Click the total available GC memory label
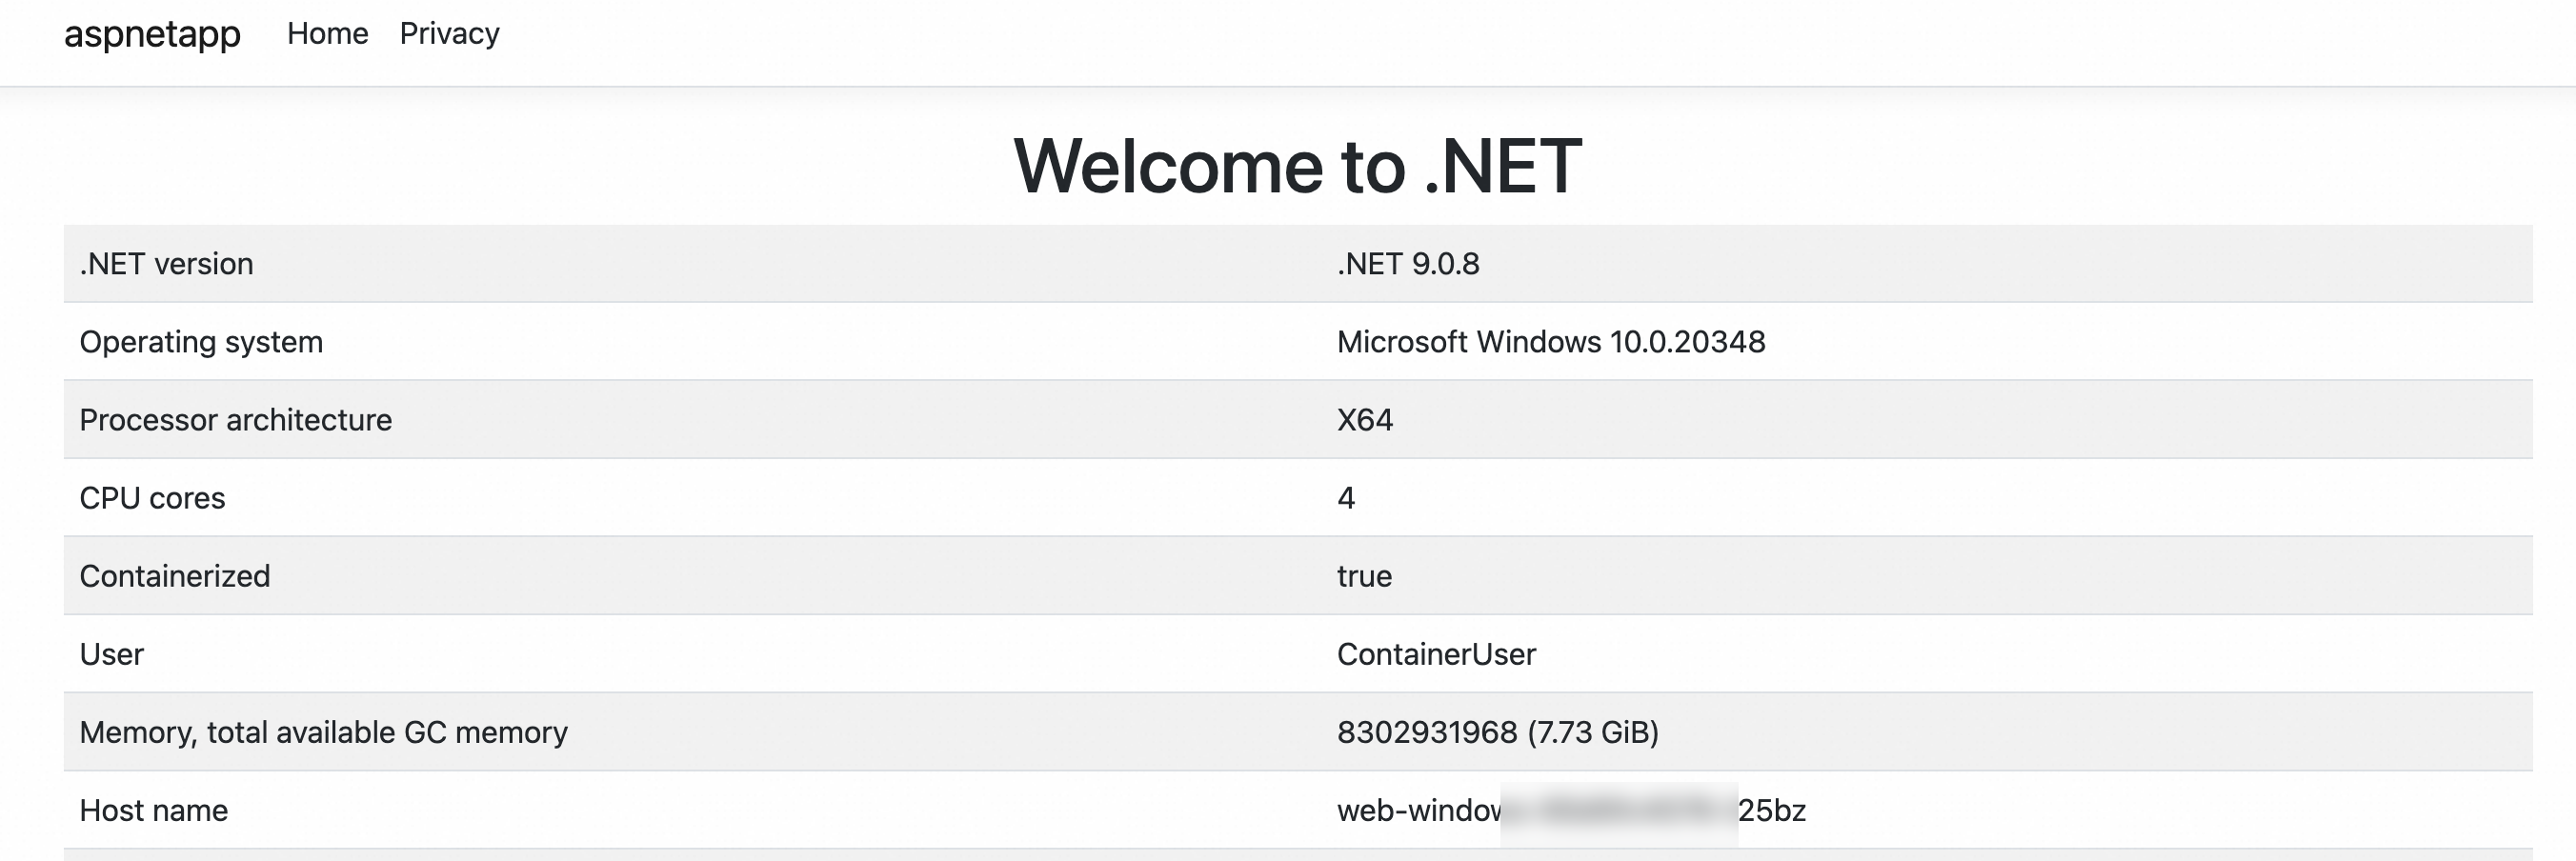Image resolution: width=2576 pixels, height=861 pixels. tap(323, 732)
